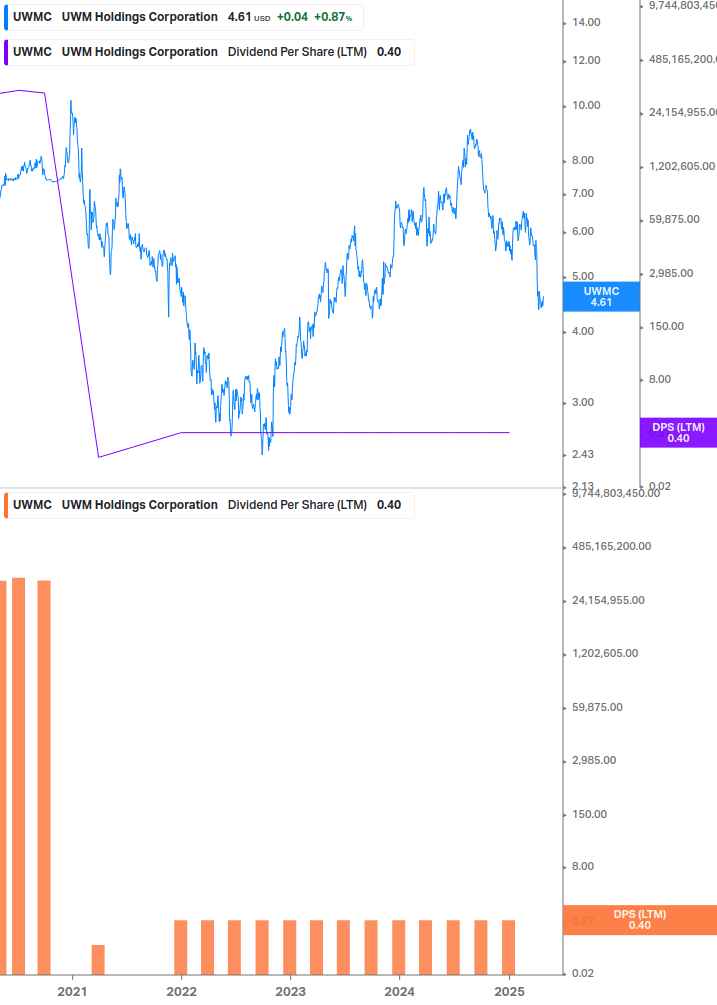
Task: Click the UWMC price legend at top
Action: (x=184, y=17)
